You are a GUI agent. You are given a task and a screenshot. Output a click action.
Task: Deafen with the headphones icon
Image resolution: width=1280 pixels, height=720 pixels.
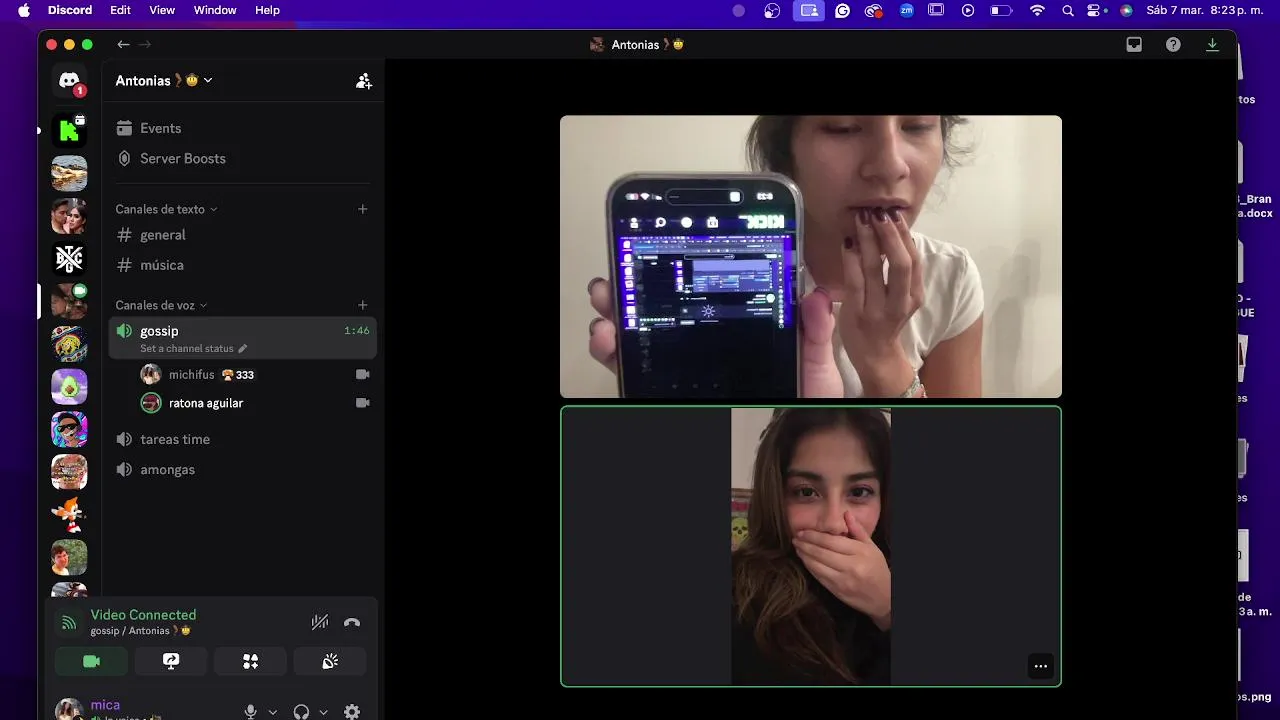301,712
